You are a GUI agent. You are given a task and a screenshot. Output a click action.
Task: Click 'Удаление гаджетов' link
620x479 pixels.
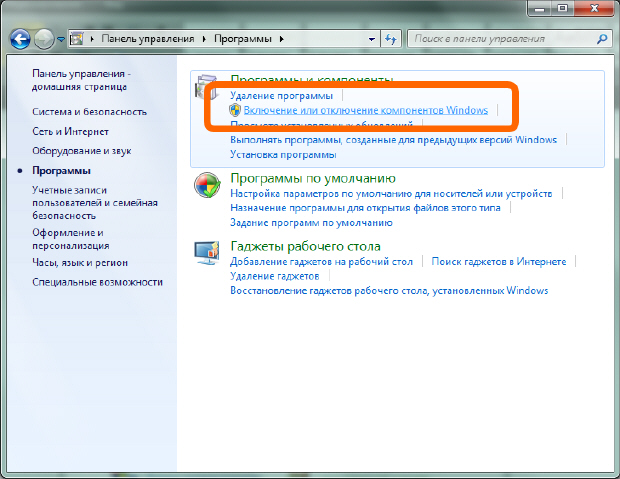(274, 276)
